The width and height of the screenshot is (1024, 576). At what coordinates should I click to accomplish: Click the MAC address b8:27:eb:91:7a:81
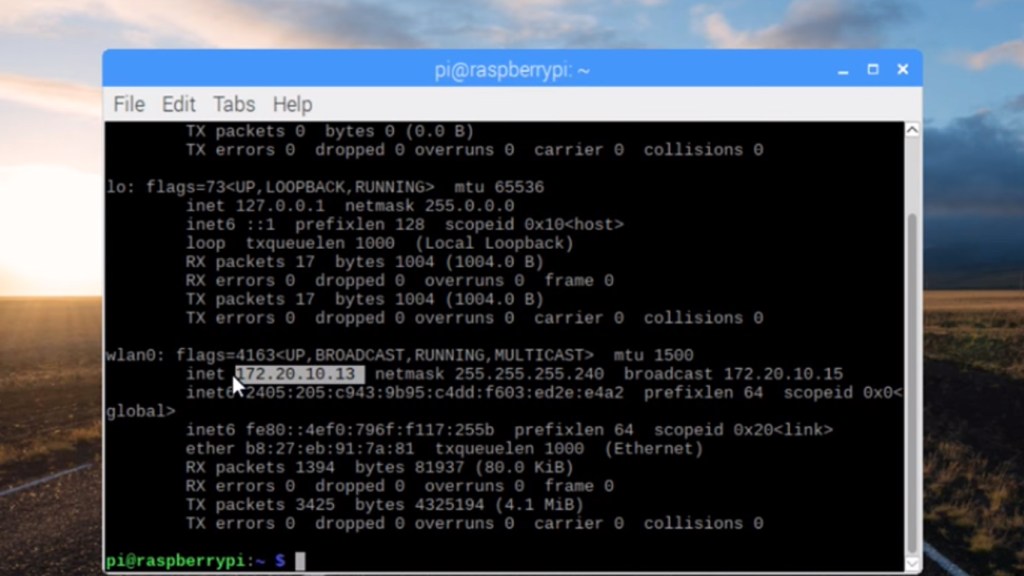(330, 449)
